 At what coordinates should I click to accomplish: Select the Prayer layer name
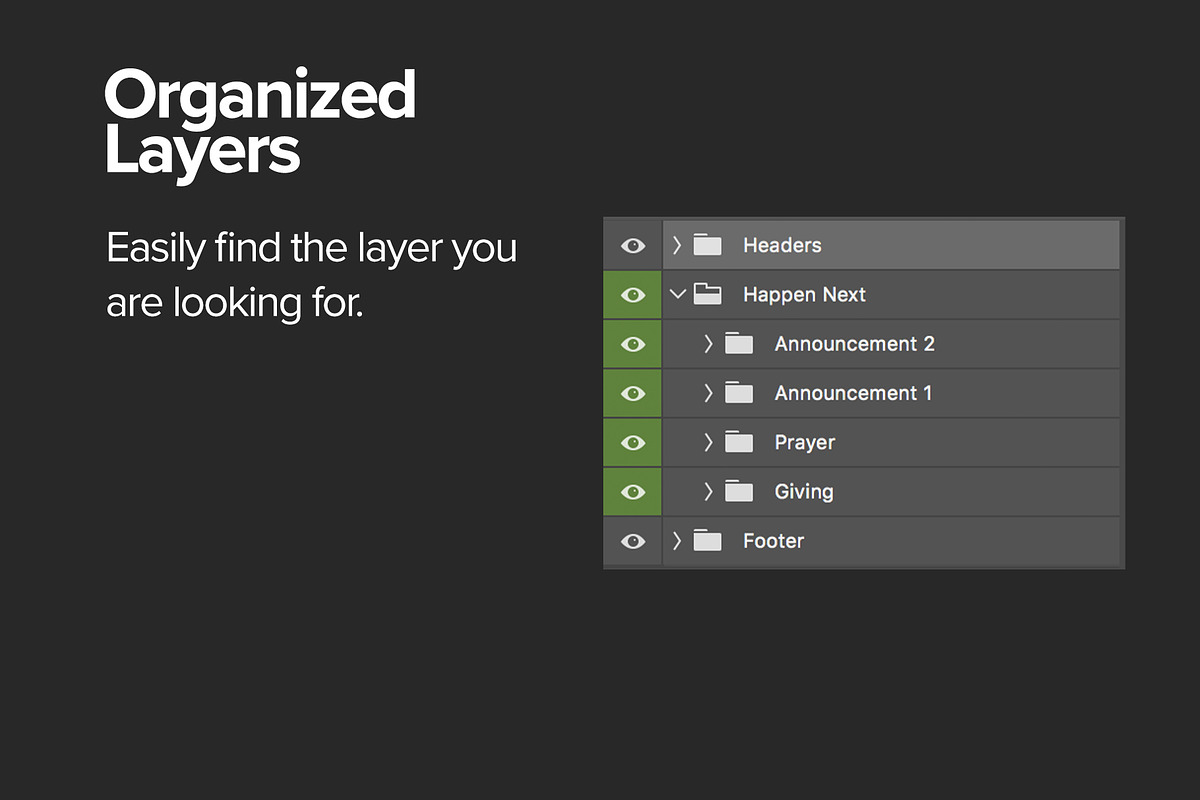(804, 442)
